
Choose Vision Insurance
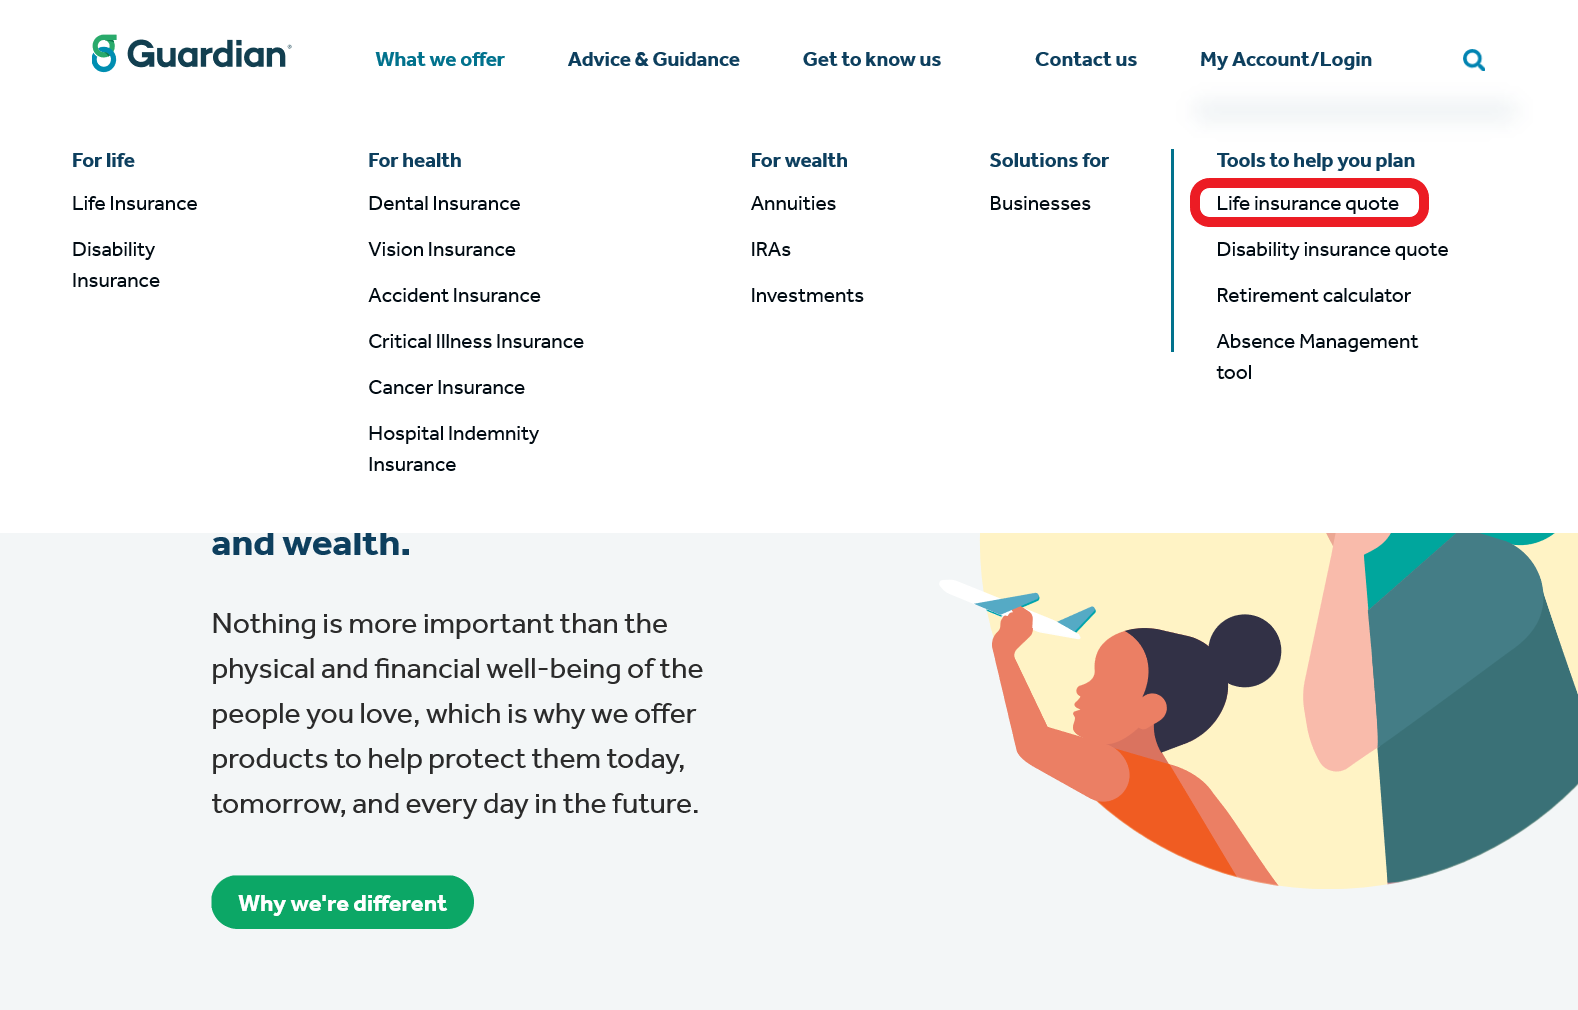click(x=441, y=249)
